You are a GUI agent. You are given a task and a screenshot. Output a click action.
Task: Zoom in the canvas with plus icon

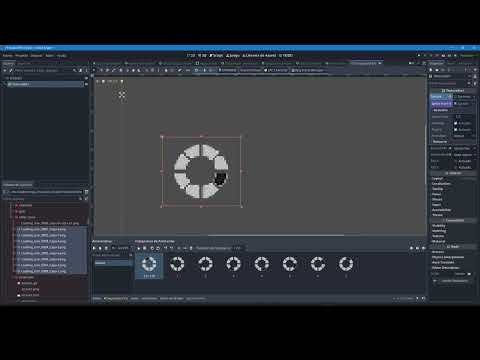click(122, 81)
